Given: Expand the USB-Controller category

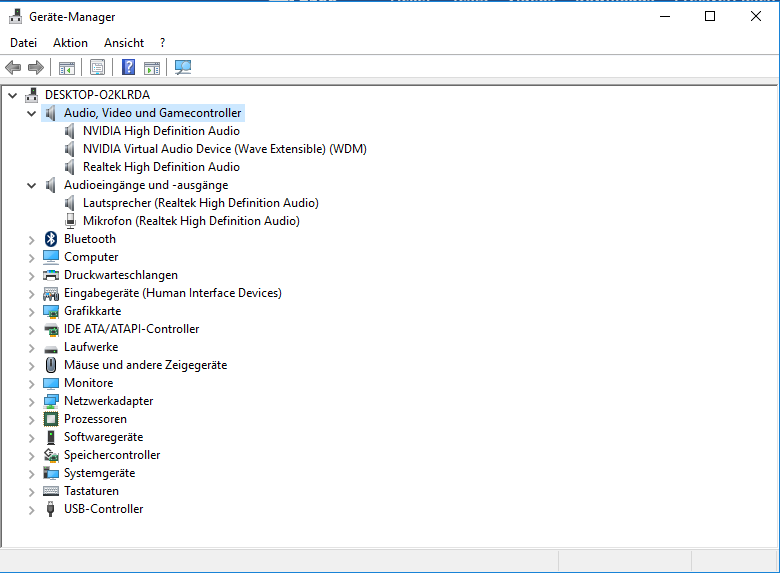Looking at the screenshot, I should click(31, 510).
